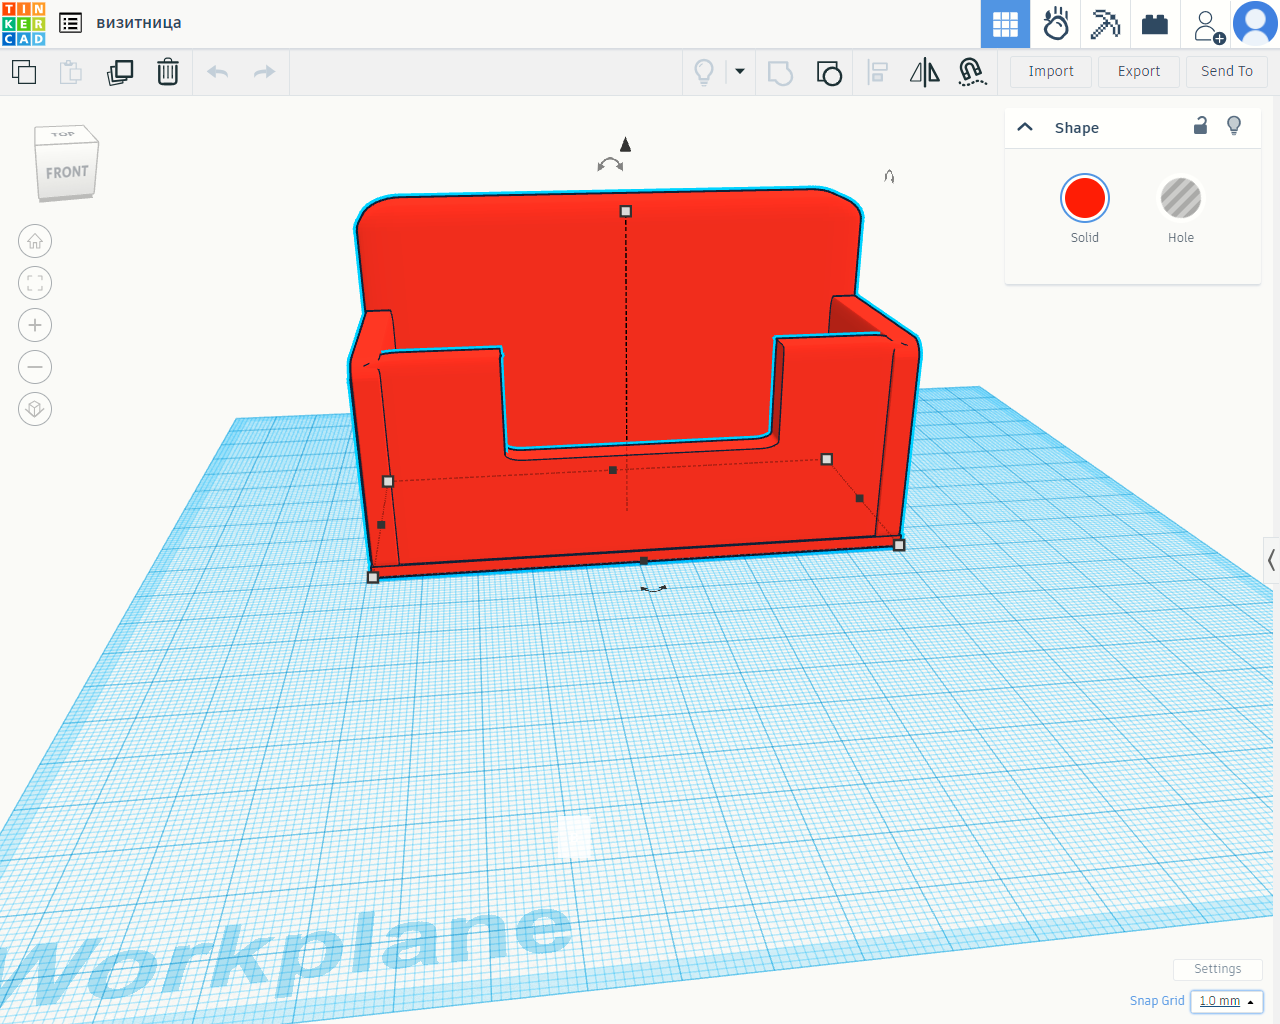1280x1024 pixels.
Task: Collapse the Shape panel chevron
Action: tap(1025, 127)
